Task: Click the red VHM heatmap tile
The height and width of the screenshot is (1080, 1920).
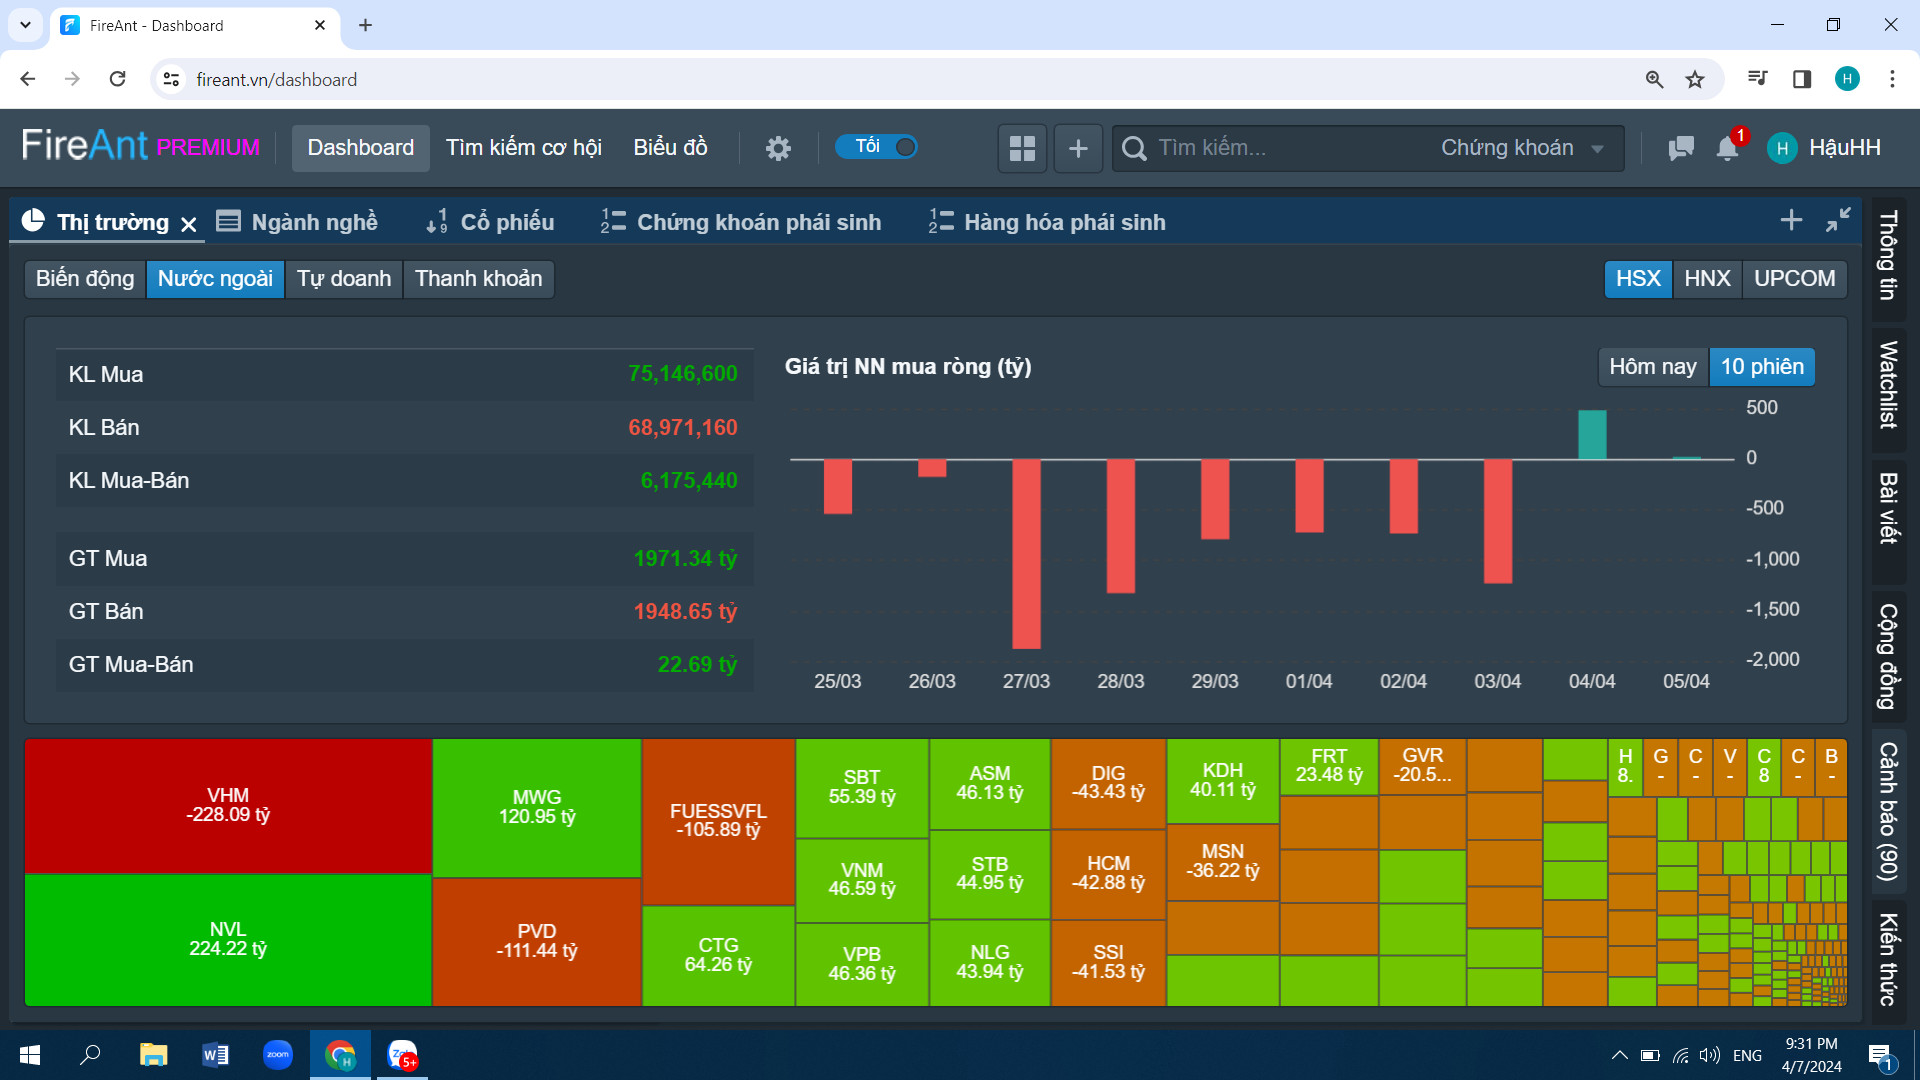Action: point(228,805)
